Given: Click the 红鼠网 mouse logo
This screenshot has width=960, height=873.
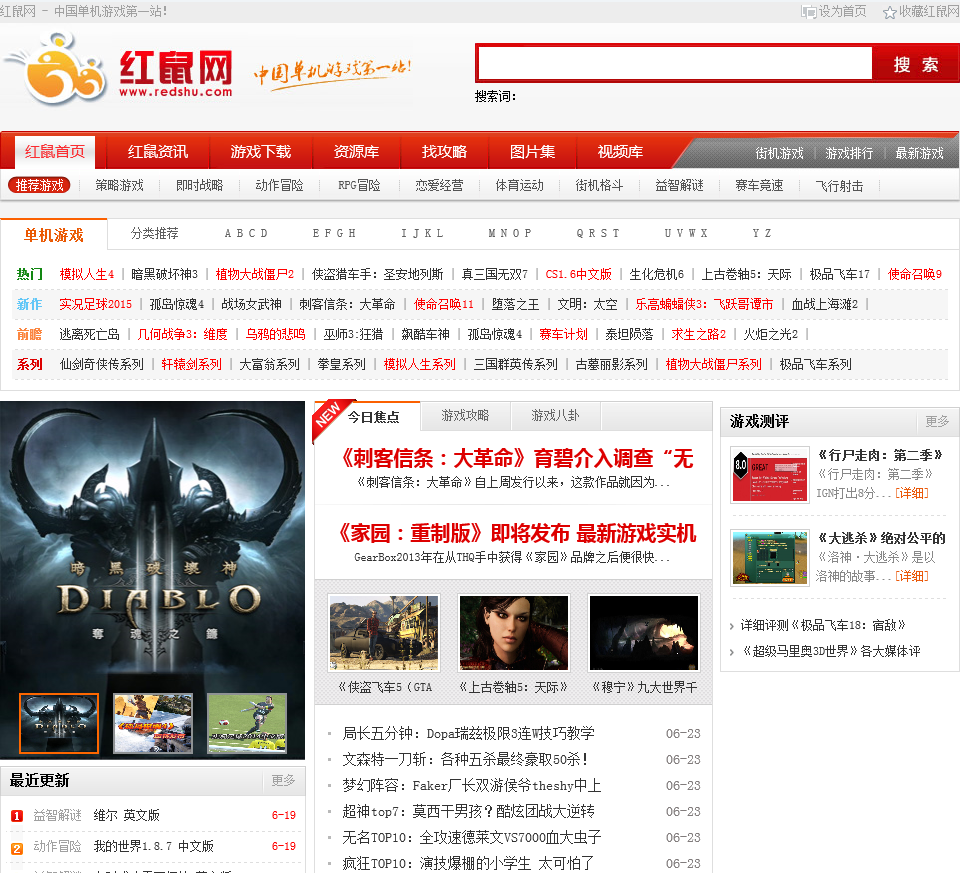Looking at the screenshot, I should click(x=56, y=69).
